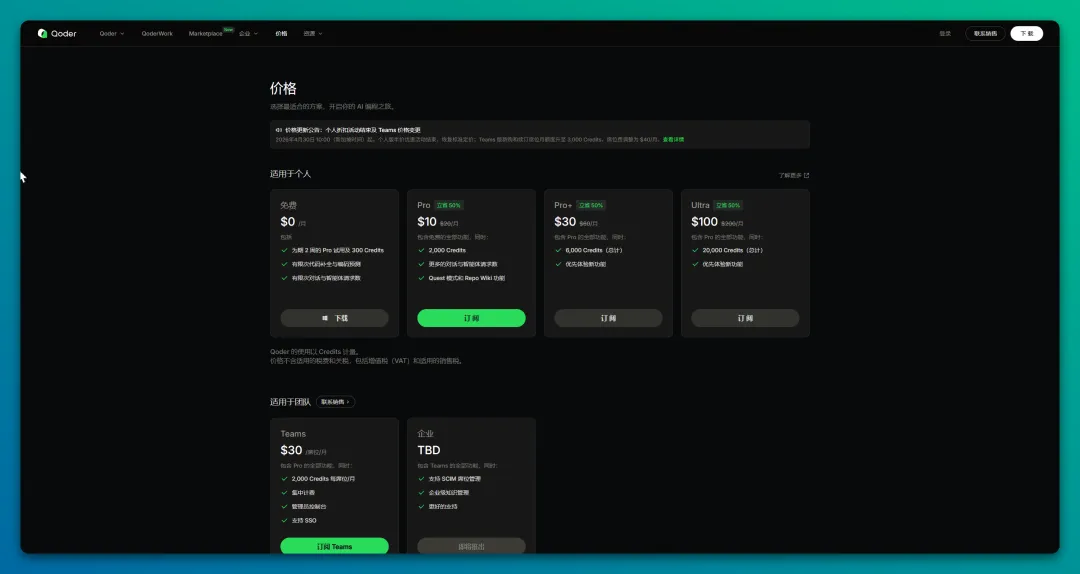Click the checkmark beside '20,000 Credits（总计）'
The image size is (1080, 574).
pyautogui.click(x=696, y=250)
